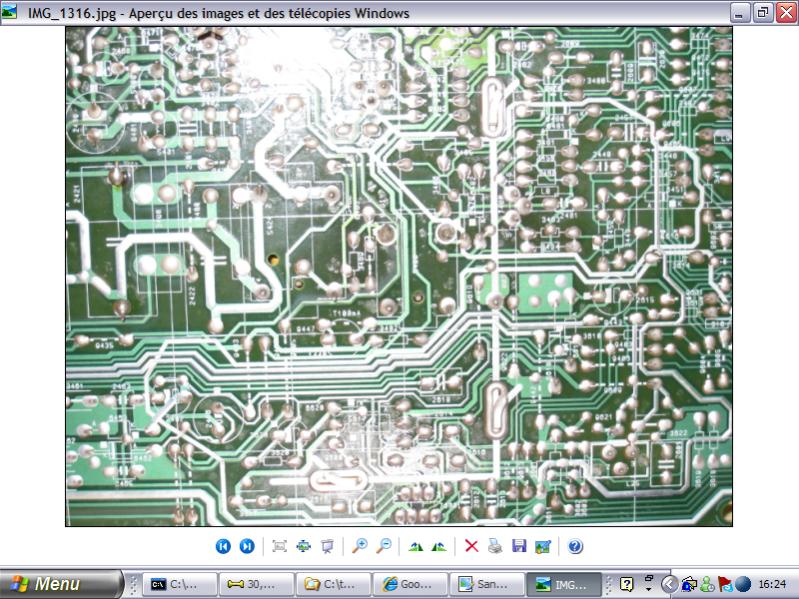
Task: Rotate image counterclockwise
Action: 439,547
